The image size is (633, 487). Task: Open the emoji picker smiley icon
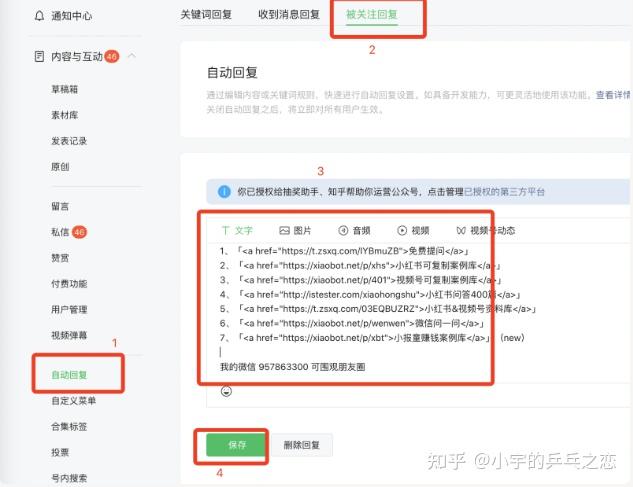[x=226, y=391]
